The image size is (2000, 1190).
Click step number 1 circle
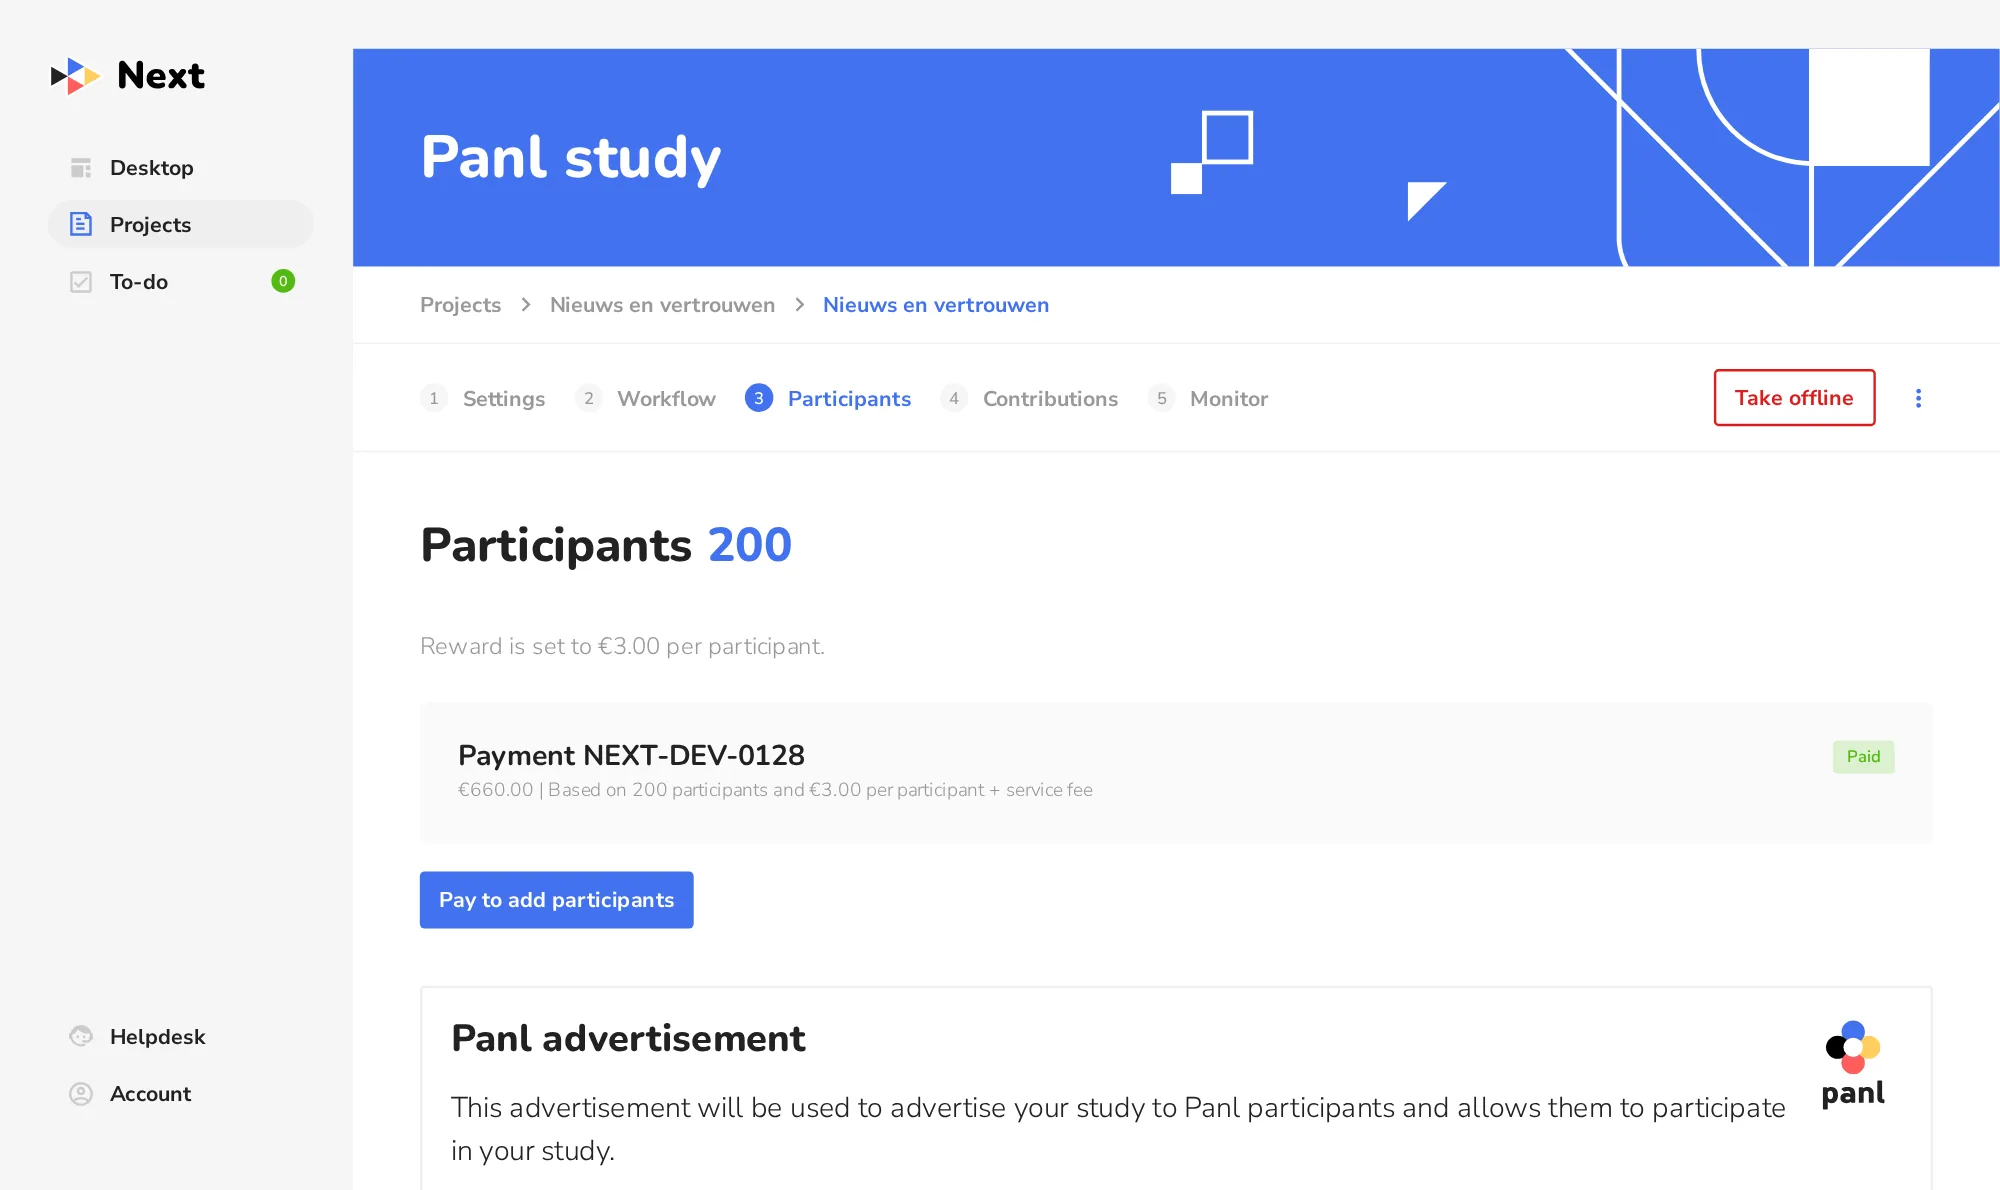point(433,398)
